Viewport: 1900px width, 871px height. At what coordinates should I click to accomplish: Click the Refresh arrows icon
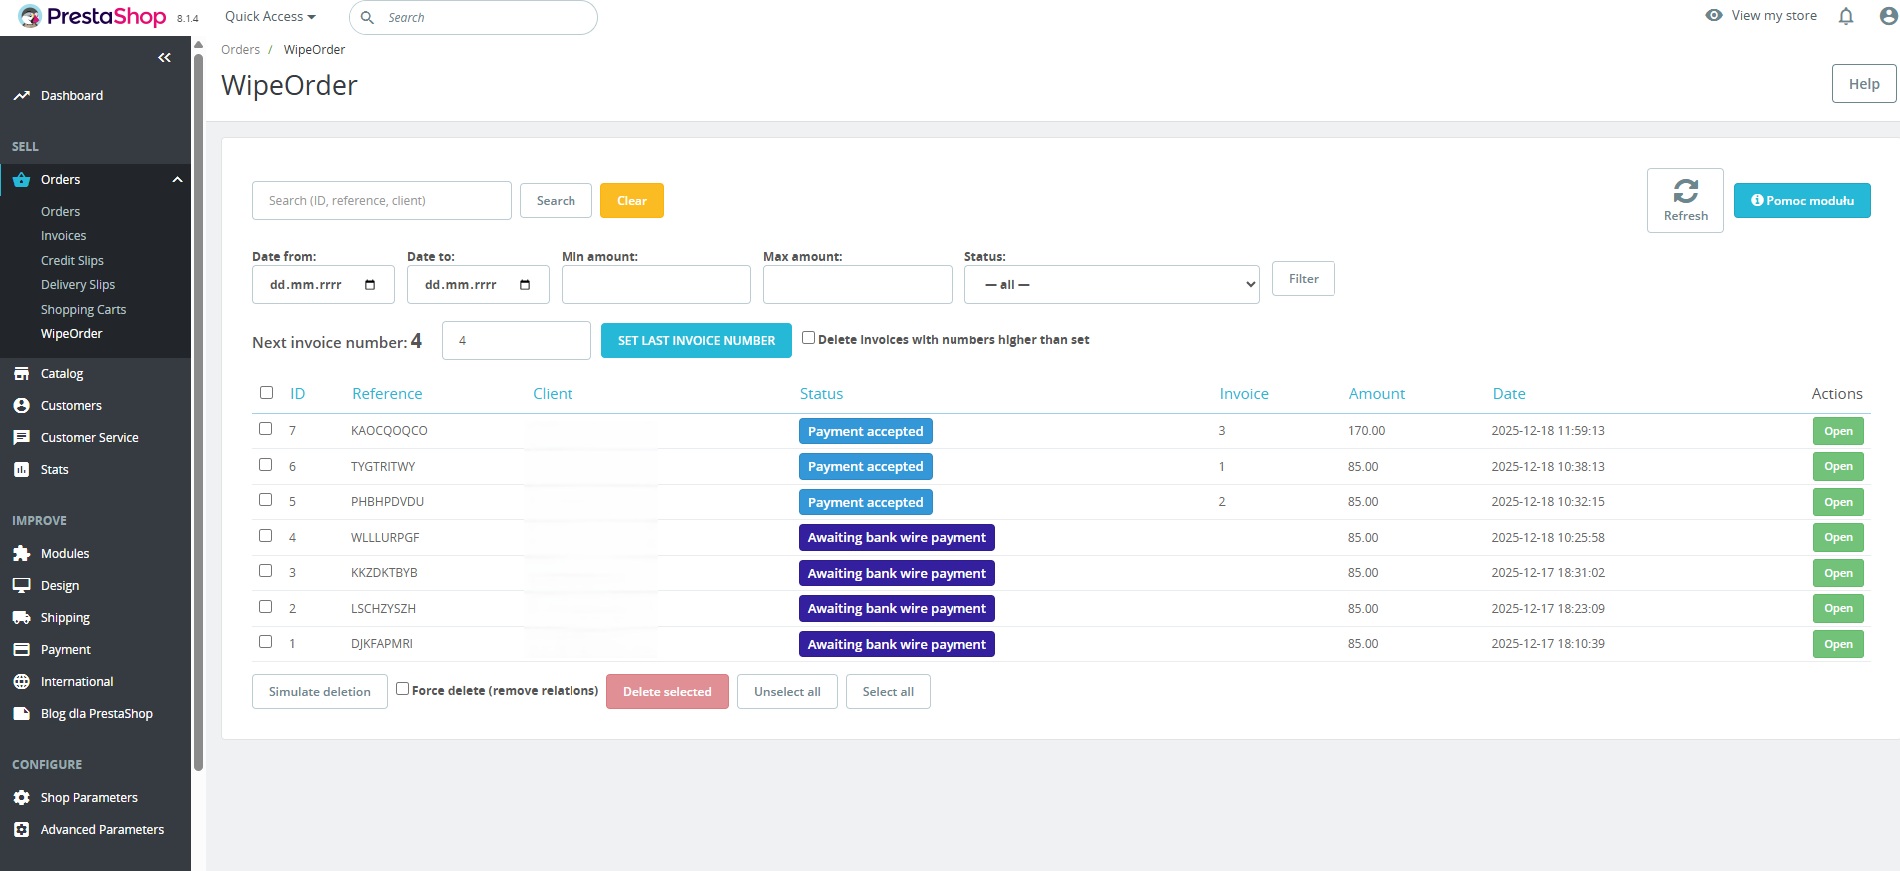(x=1685, y=191)
